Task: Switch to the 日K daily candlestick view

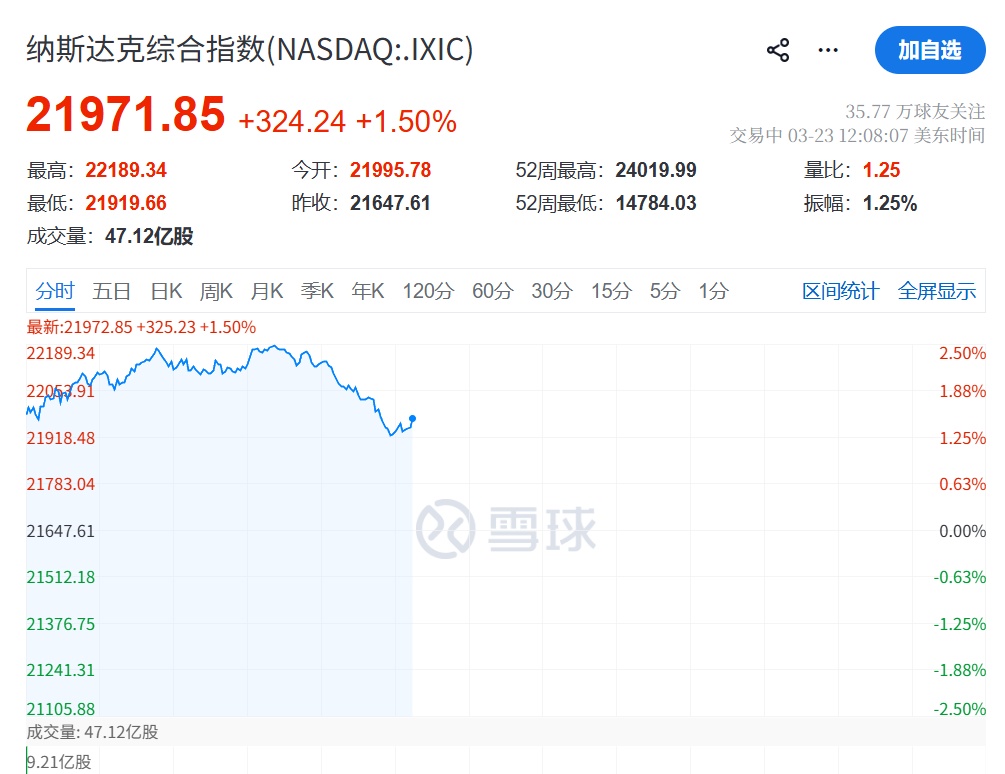Action: 165,291
